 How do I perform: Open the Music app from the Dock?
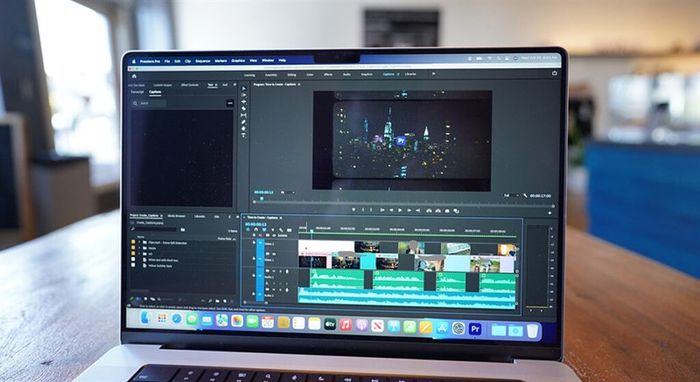[x=346, y=324]
